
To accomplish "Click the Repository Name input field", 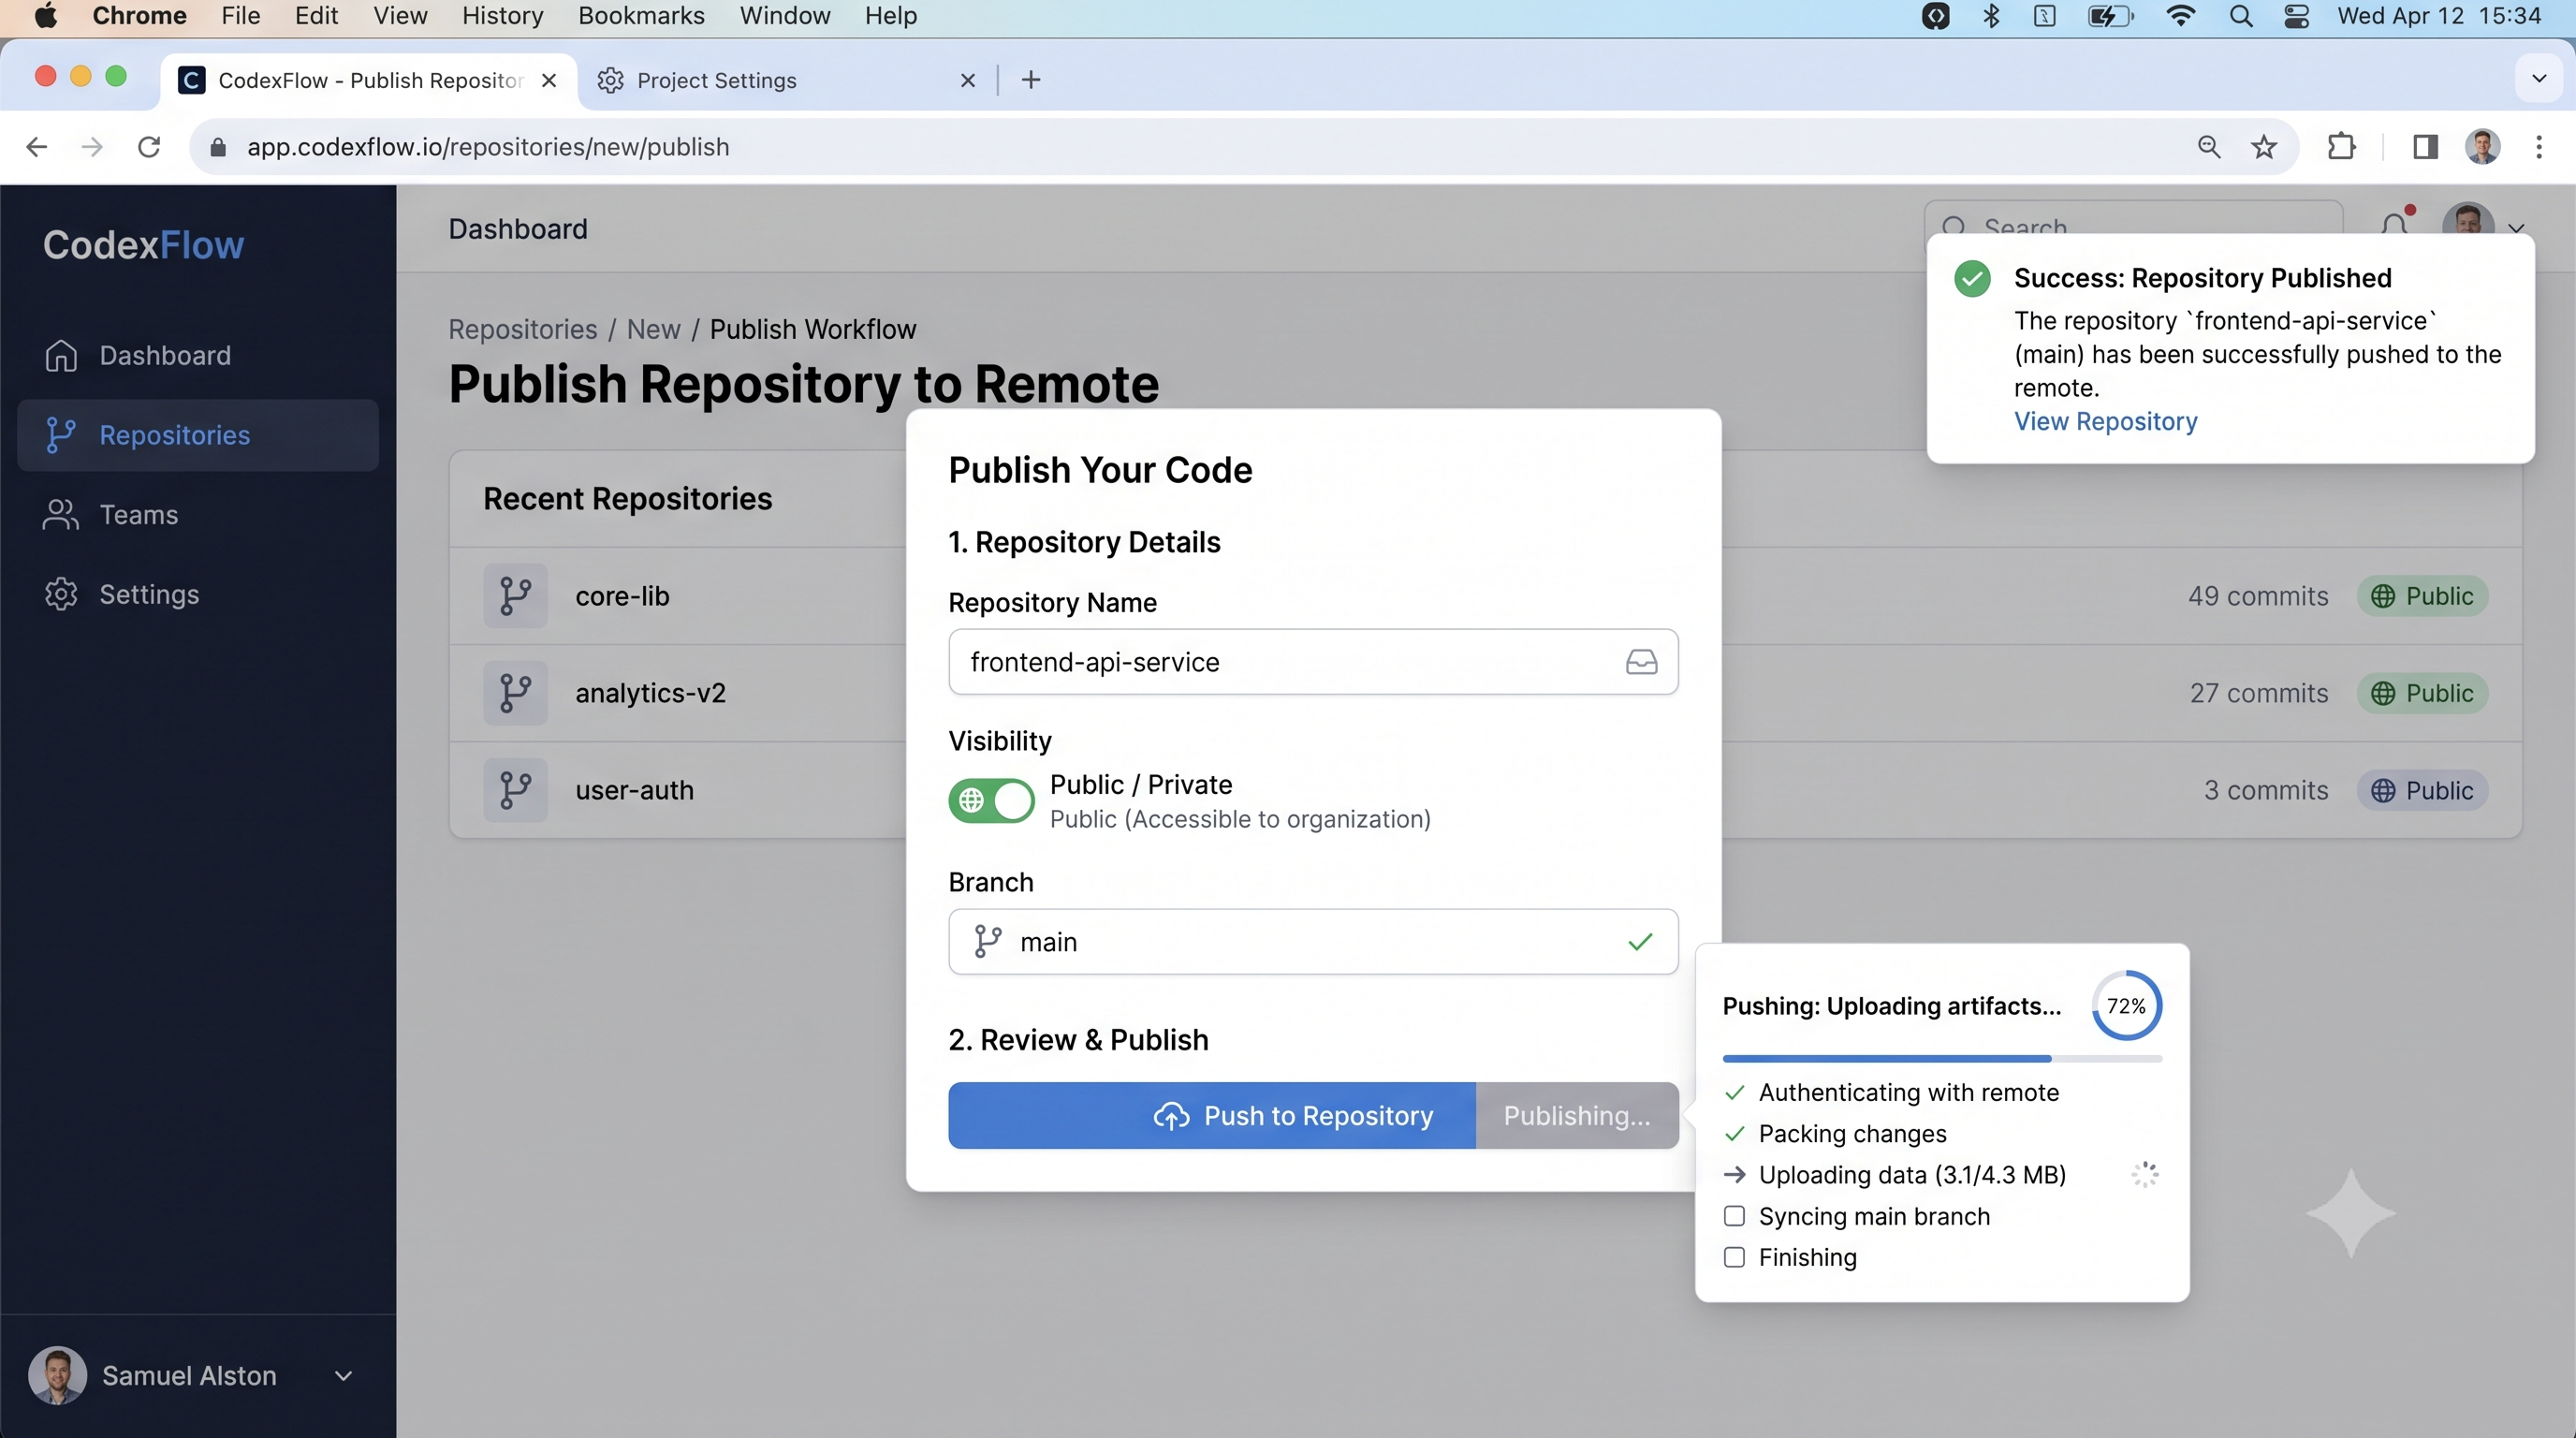I will (1313, 662).
